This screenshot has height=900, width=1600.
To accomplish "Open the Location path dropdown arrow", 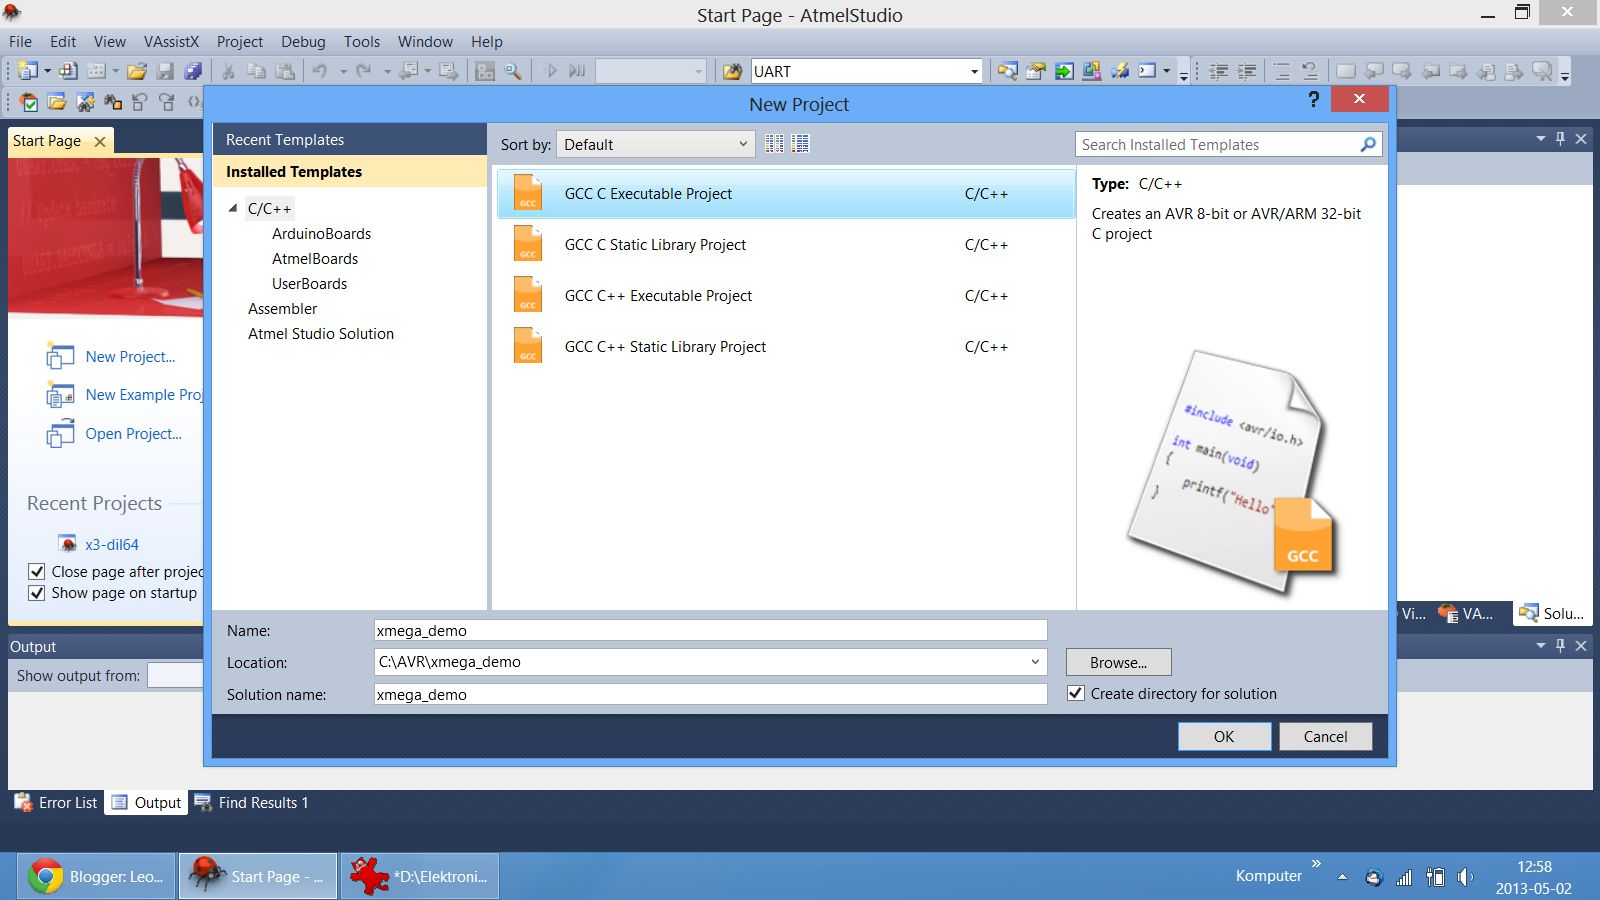I will (x=1034, y=661).
